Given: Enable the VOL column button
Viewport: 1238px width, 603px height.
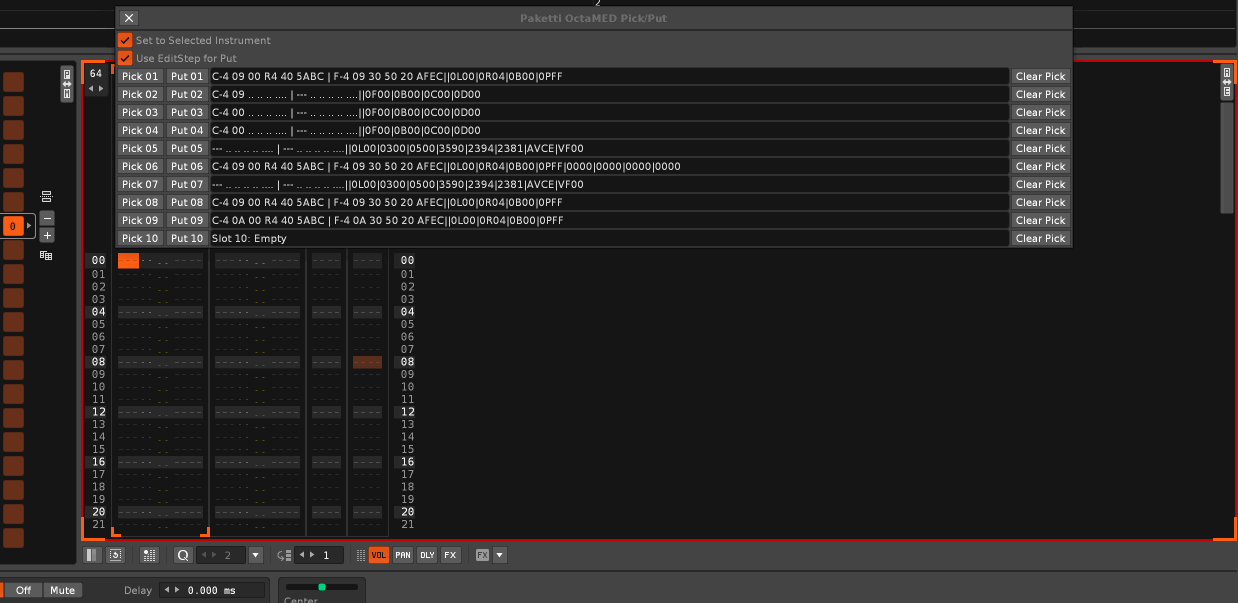Looking at the screenshot, I should pos(379,555).
